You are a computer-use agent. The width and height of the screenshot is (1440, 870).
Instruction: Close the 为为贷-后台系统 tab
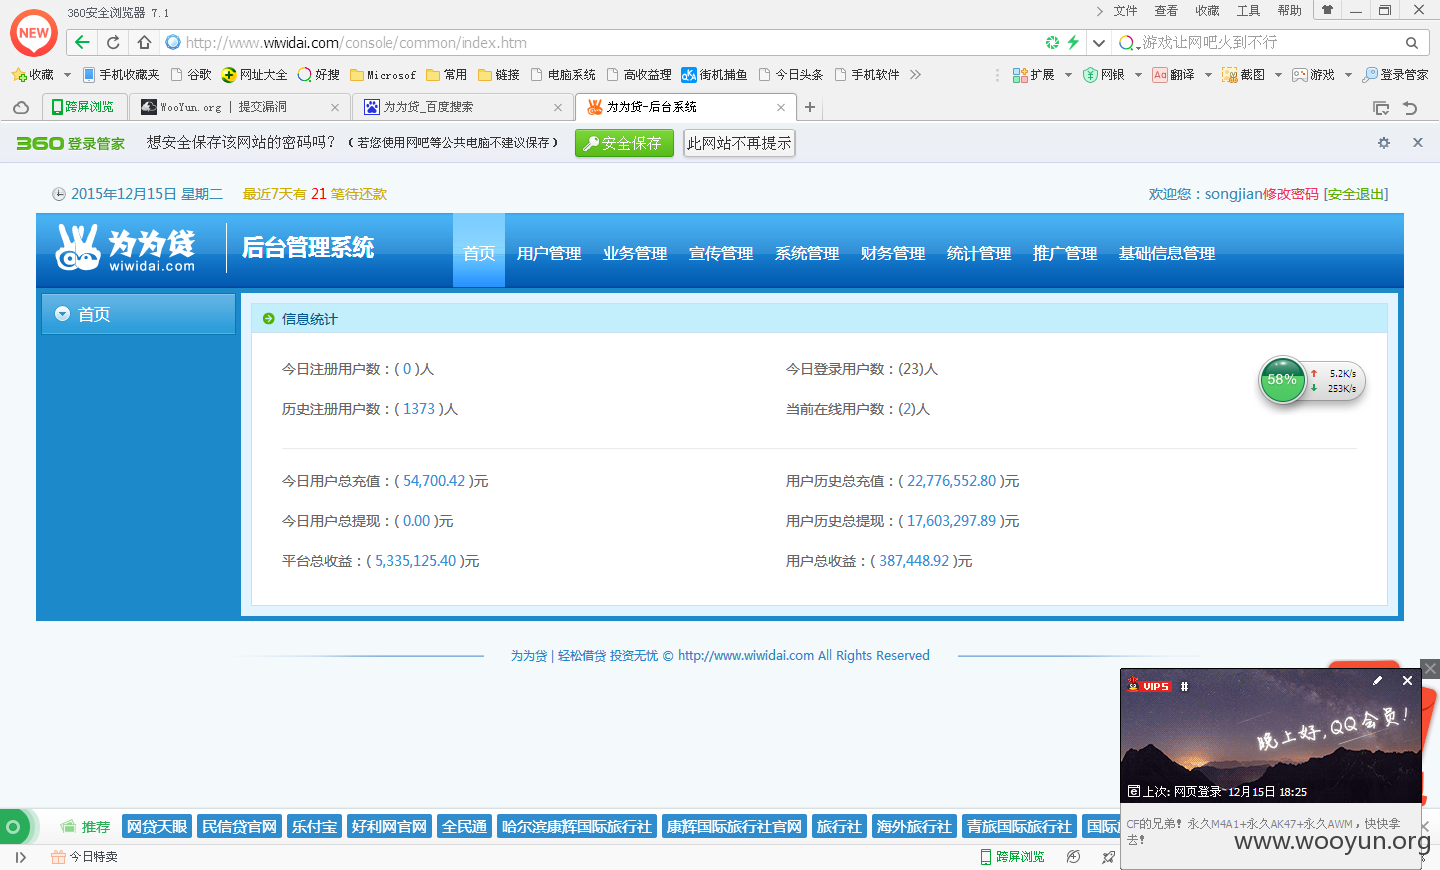pyautogui.click(x=781, y=107)
